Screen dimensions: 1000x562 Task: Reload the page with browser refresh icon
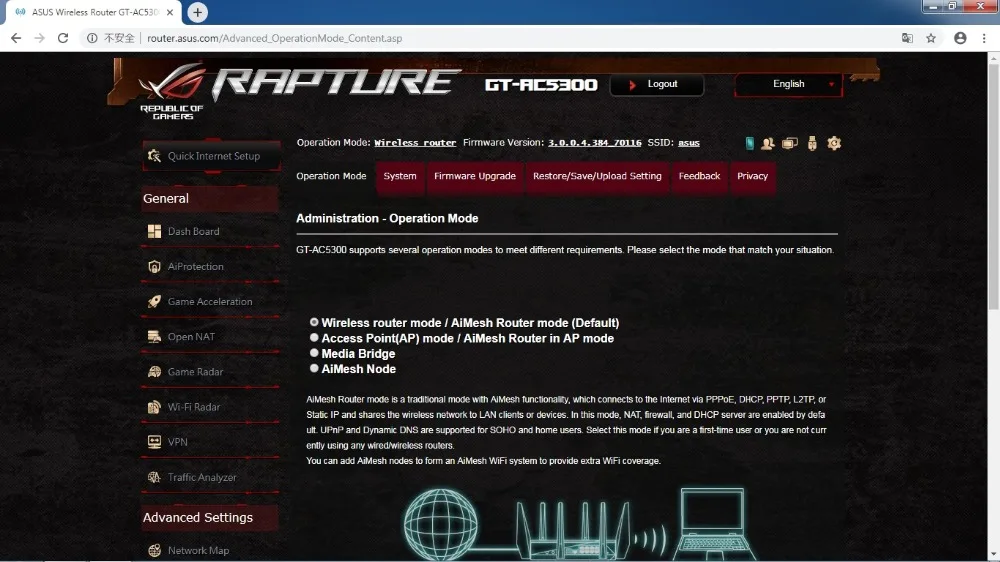point(62,38)
